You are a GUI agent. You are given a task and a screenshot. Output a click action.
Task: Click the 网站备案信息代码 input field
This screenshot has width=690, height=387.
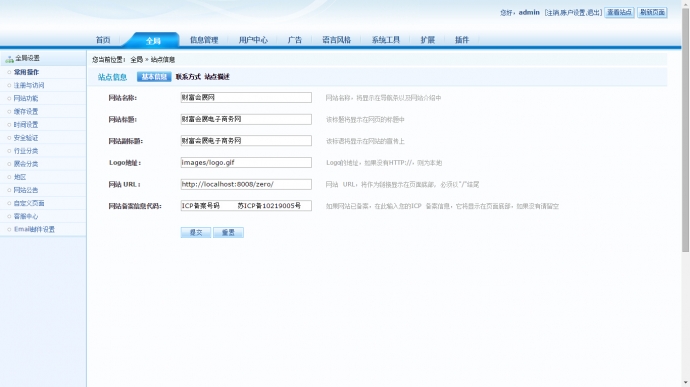(x=246, y=206)
